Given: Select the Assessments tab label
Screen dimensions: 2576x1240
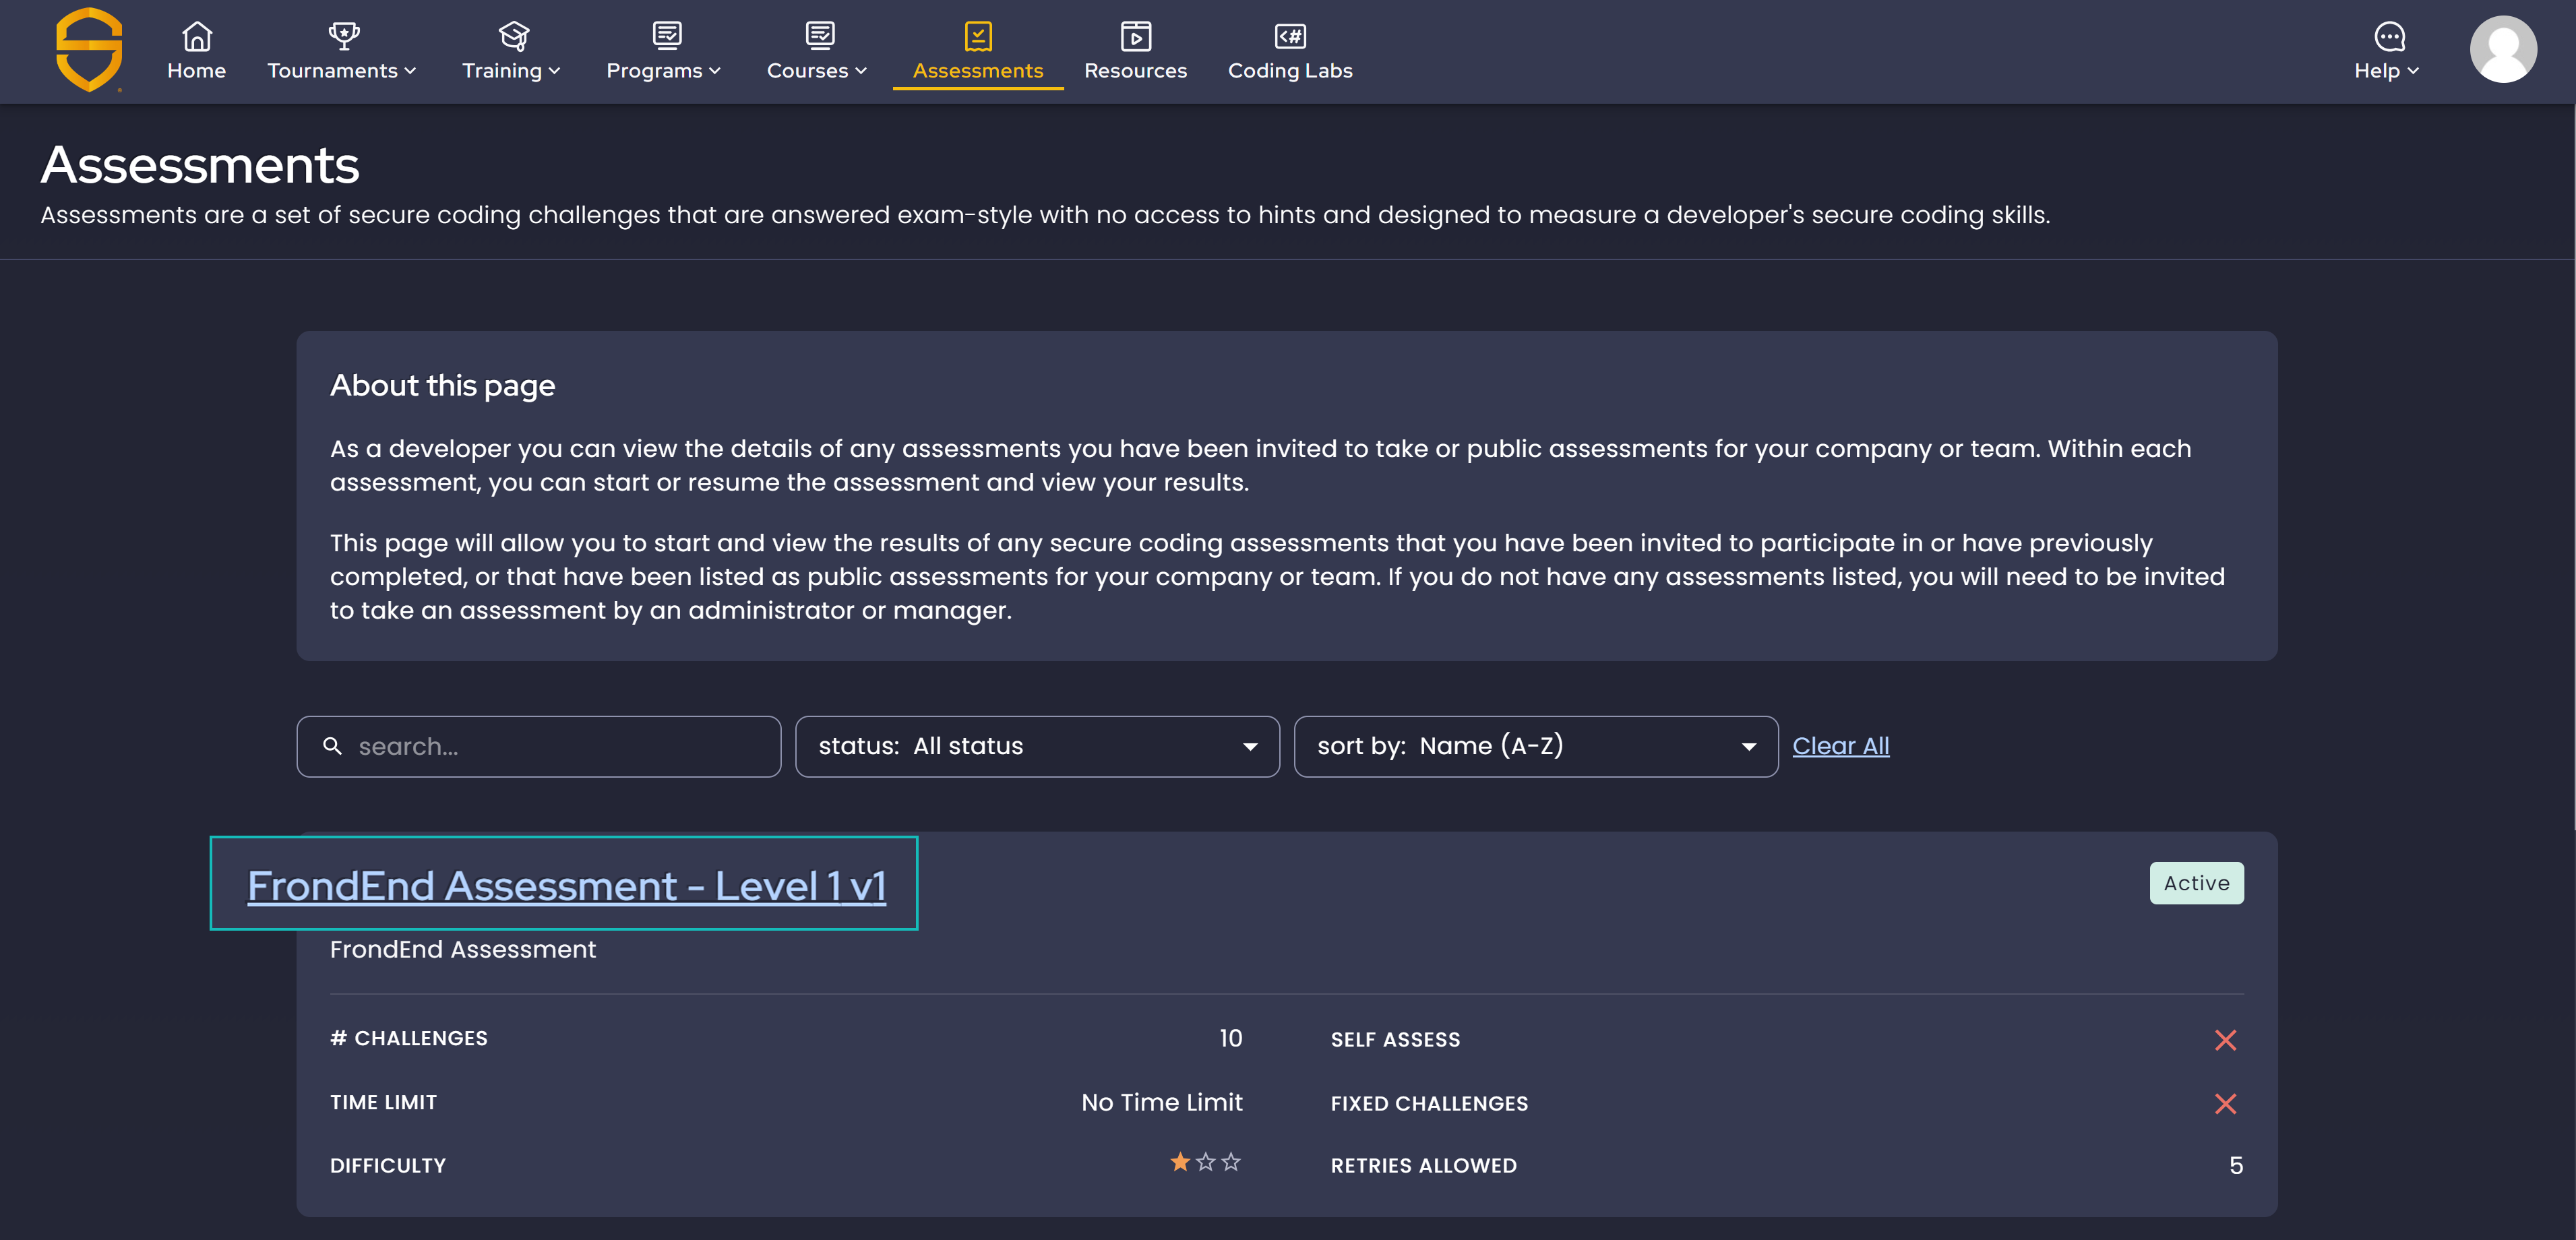Looking at the screenshot, I should pyautogui.click(x=978, y=71).
